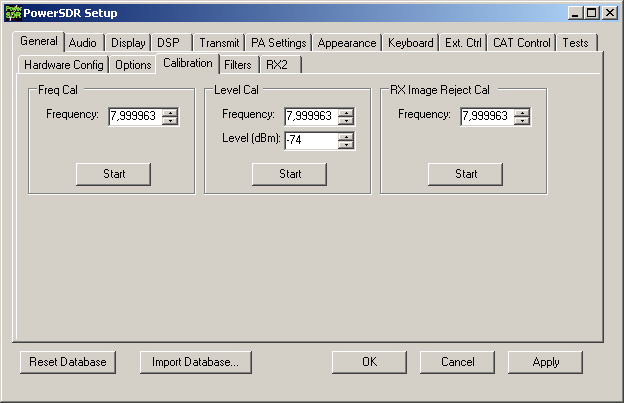The height and width of the screenshot is (403, 624).
Task: Open the Display tab
Action: (x=128, y=43)
